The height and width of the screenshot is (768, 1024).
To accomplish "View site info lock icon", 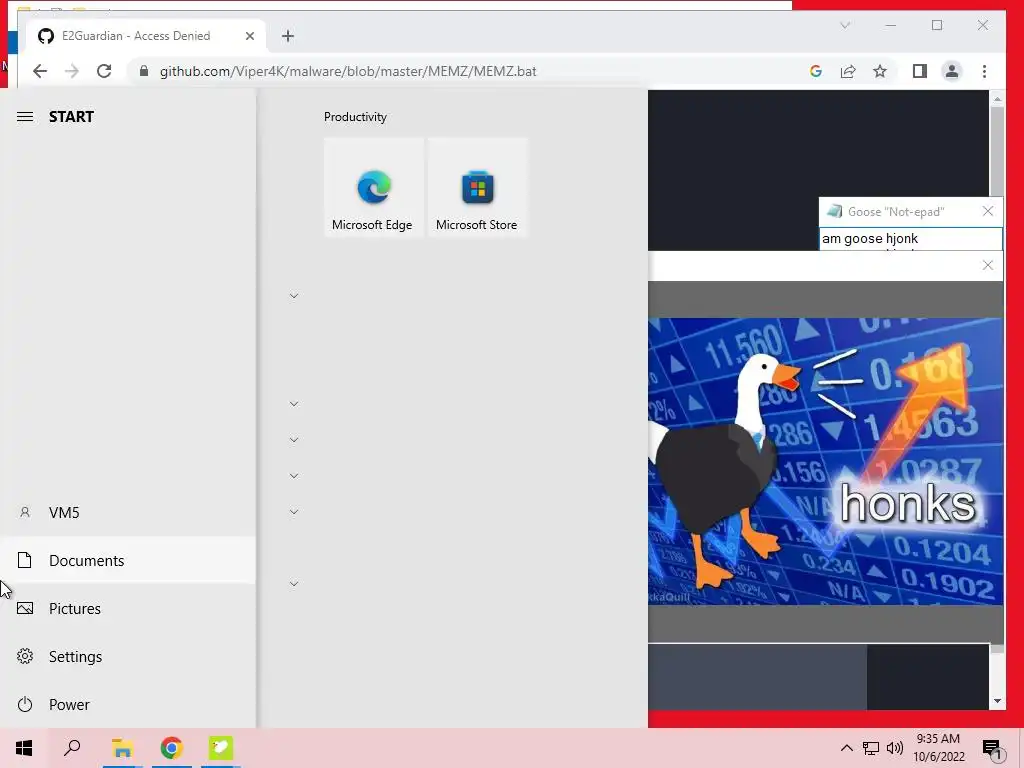I will pos(144,71).
